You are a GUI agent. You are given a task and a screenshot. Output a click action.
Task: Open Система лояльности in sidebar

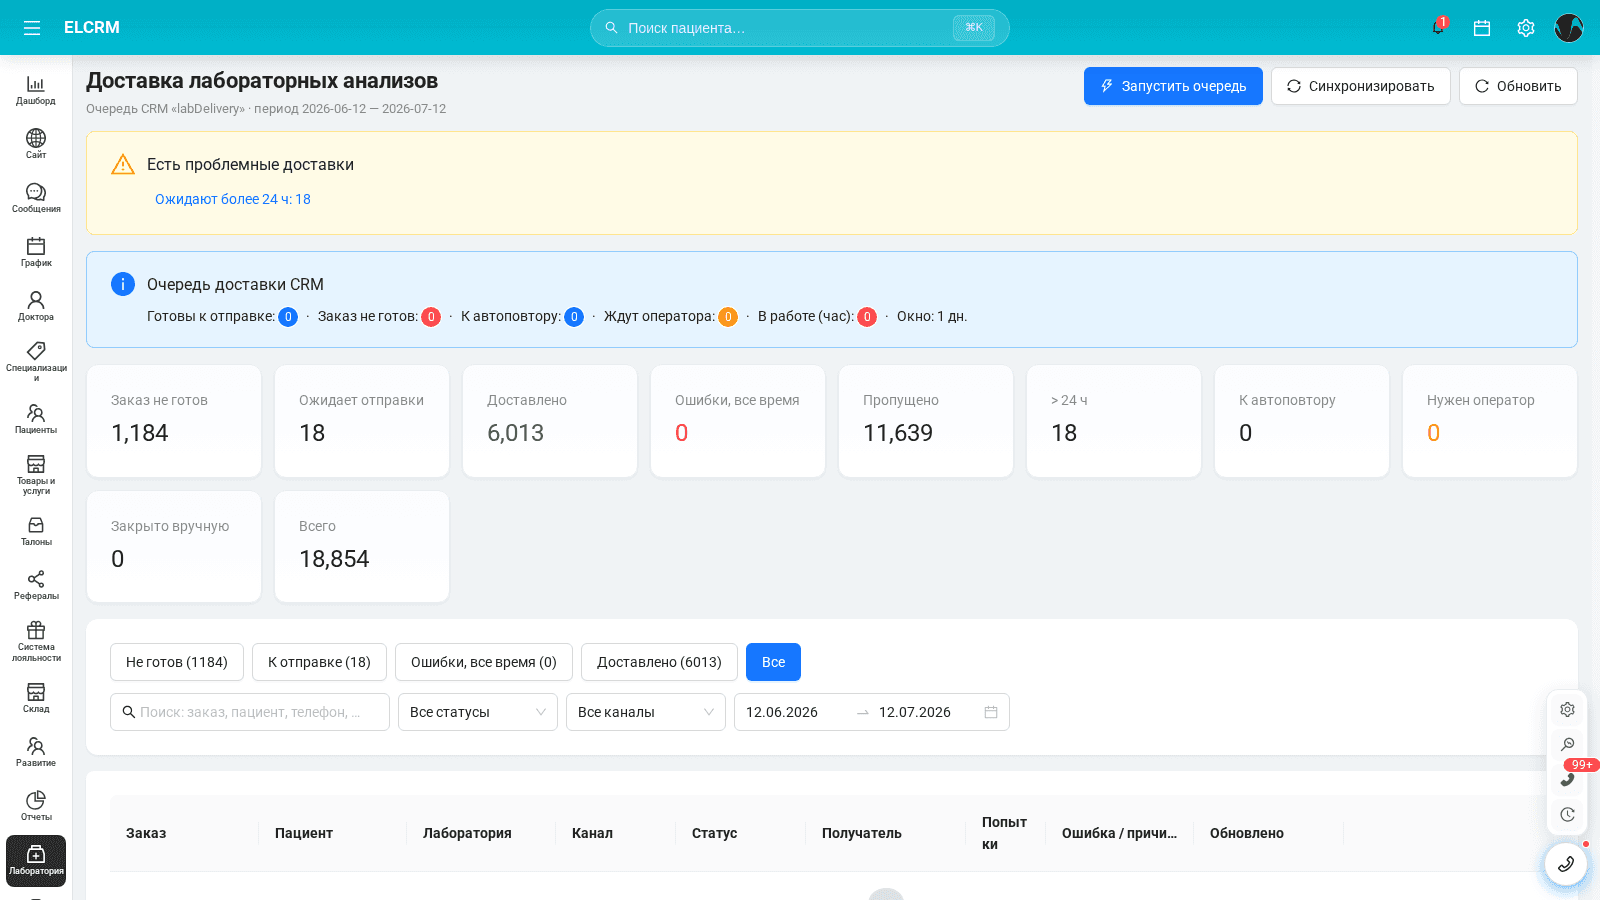[36, 641]
